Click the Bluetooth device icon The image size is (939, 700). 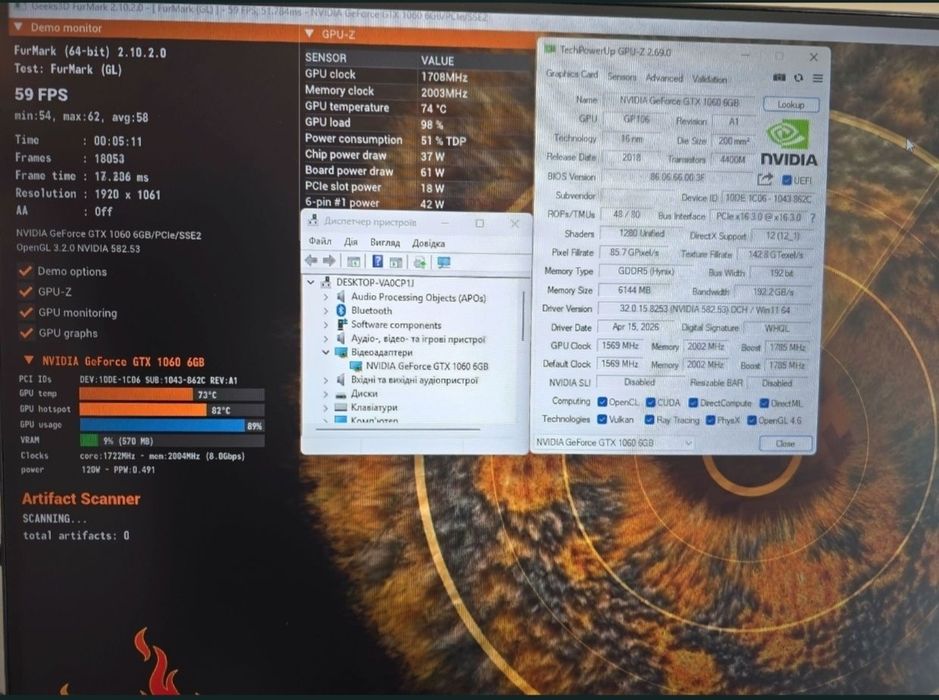click(x=341, y=310)
